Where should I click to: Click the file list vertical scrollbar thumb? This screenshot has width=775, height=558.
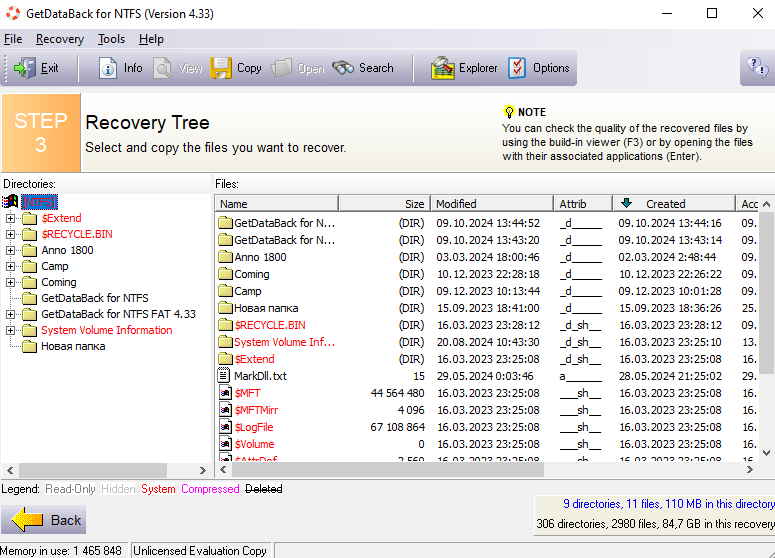point(766,293)
